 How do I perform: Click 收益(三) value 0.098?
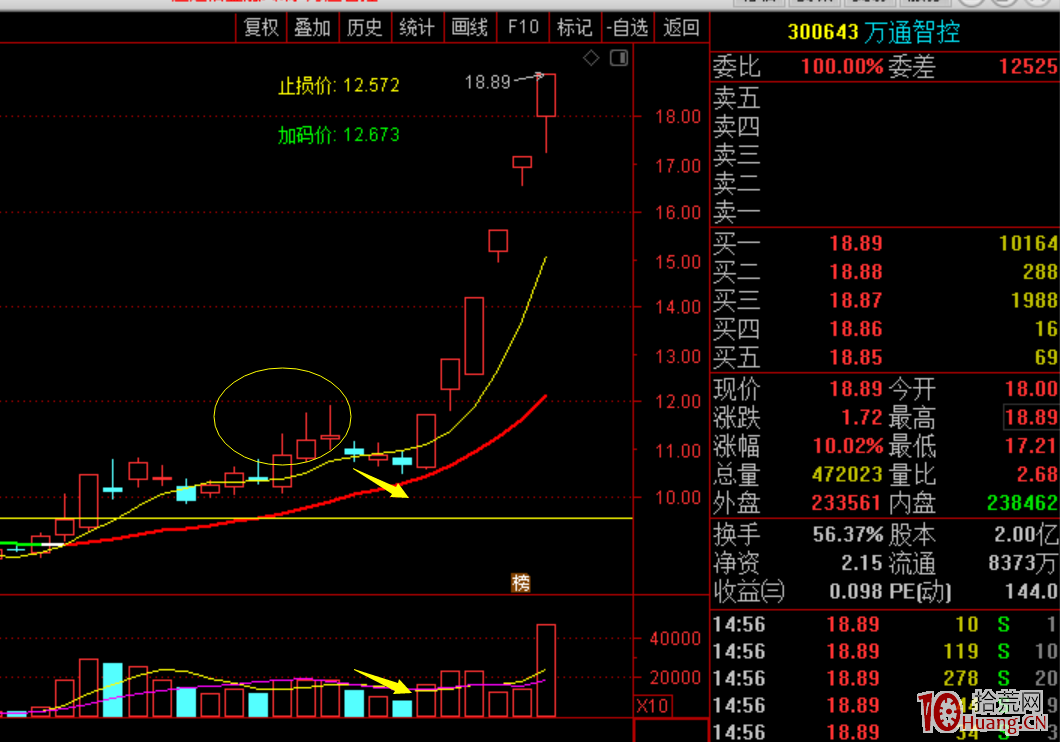[856, 591]
